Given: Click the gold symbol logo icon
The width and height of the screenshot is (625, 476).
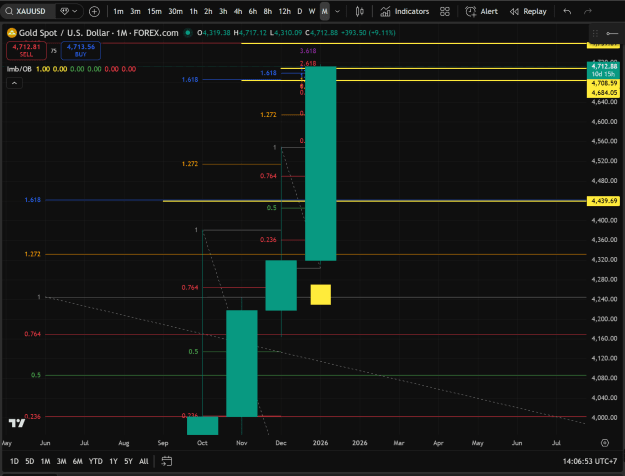Looking at the screenshot, I should (x=12, y=33).
